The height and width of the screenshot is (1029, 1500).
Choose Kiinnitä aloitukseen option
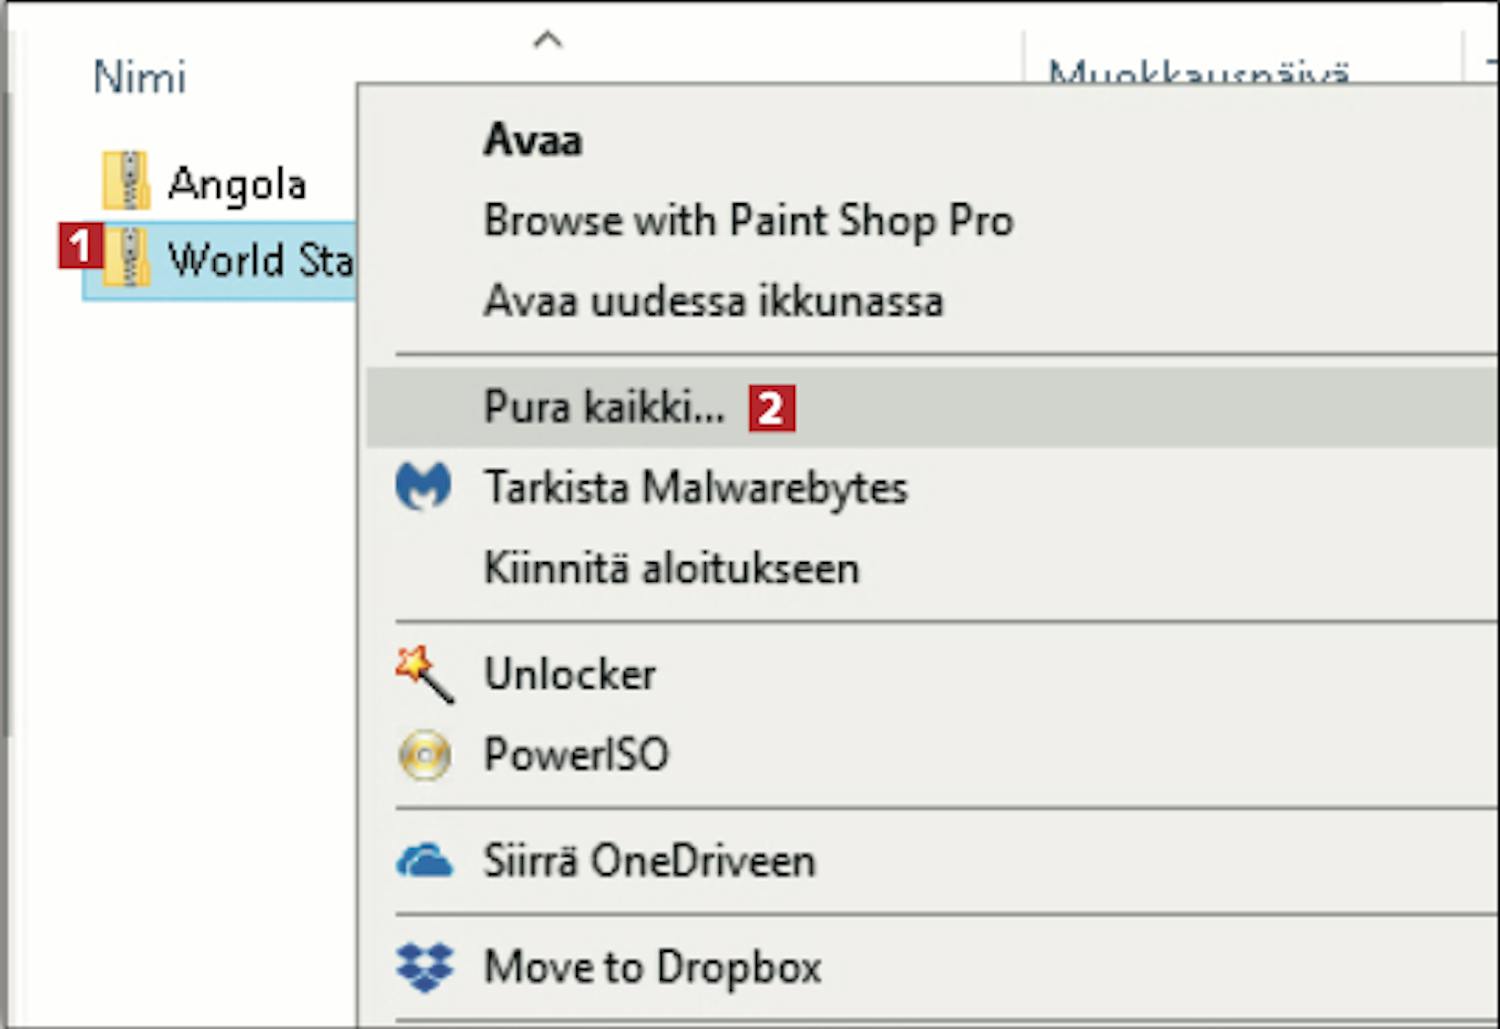point(671,568)
